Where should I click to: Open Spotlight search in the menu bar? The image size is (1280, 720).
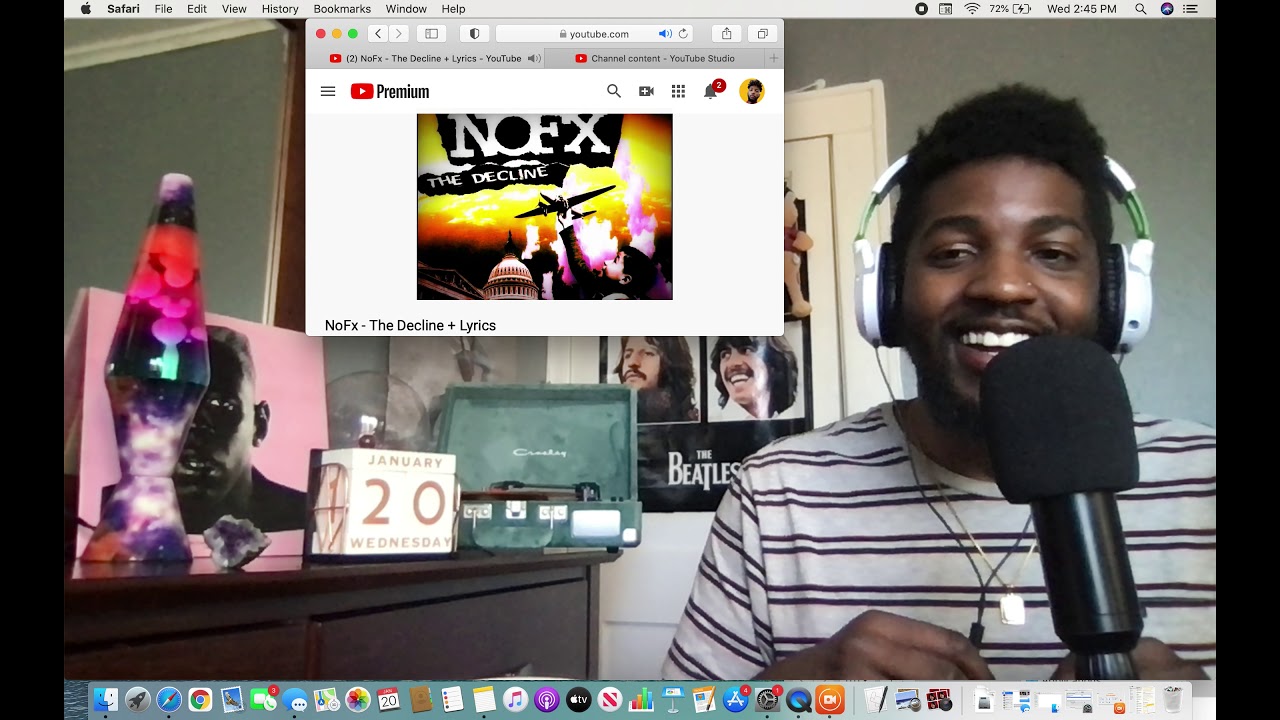click(x=1141, y=9)
